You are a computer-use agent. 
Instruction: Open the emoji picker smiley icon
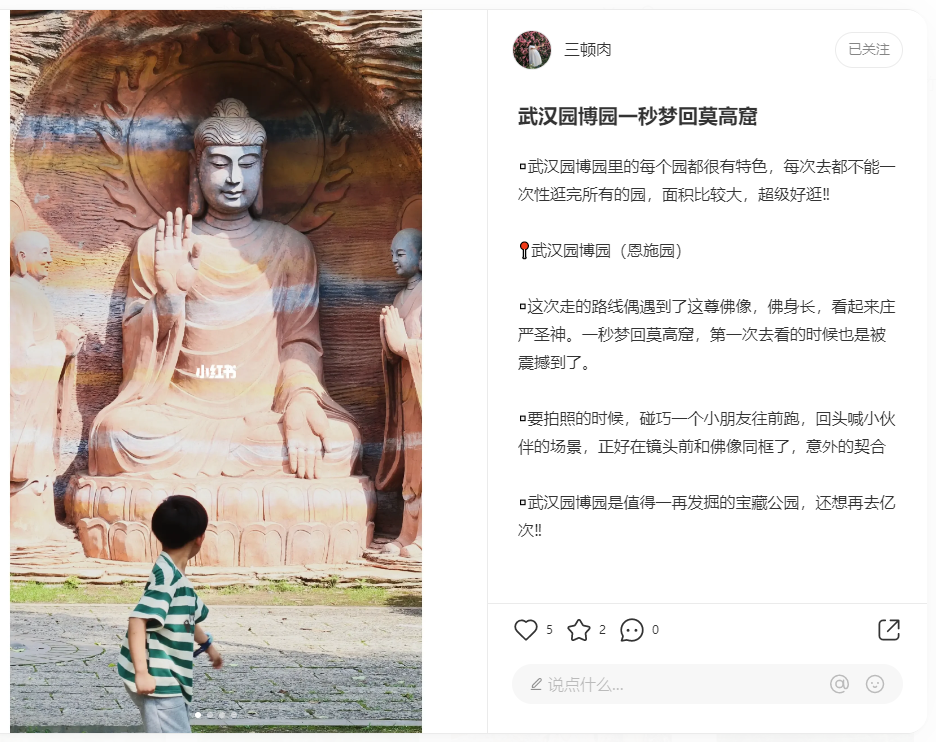875,684
